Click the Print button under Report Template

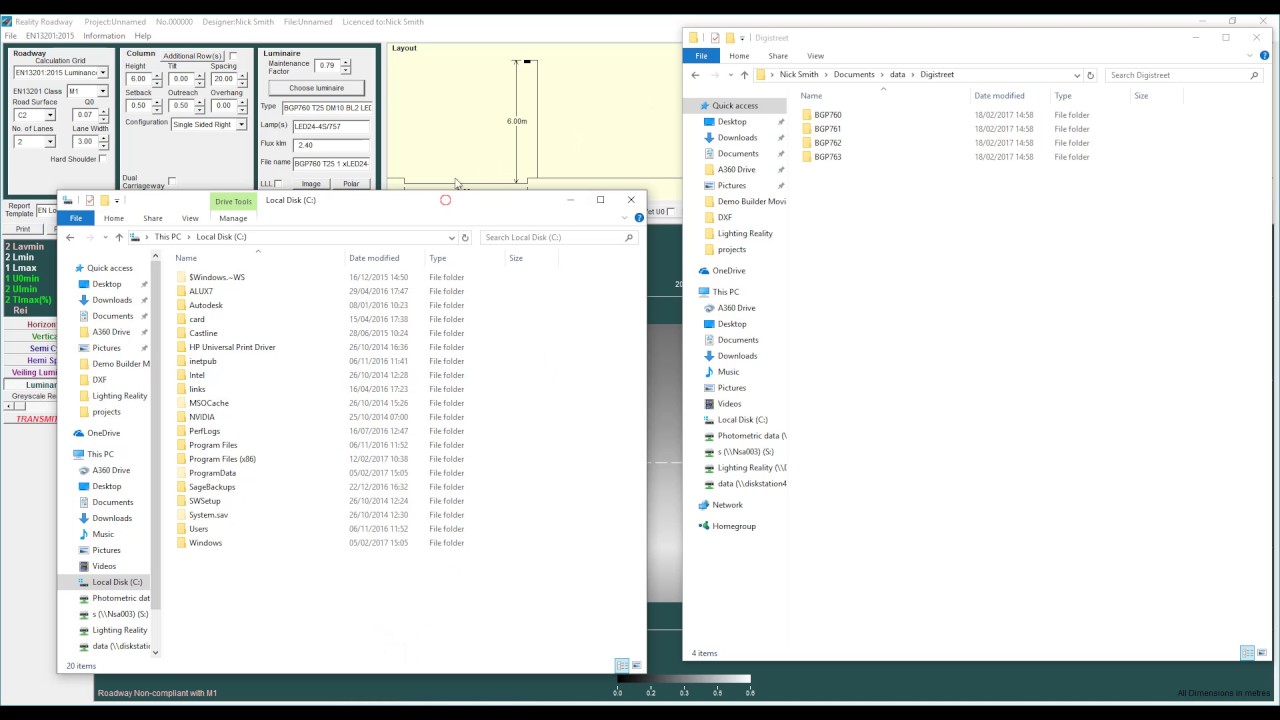click(x=22, y=229)
